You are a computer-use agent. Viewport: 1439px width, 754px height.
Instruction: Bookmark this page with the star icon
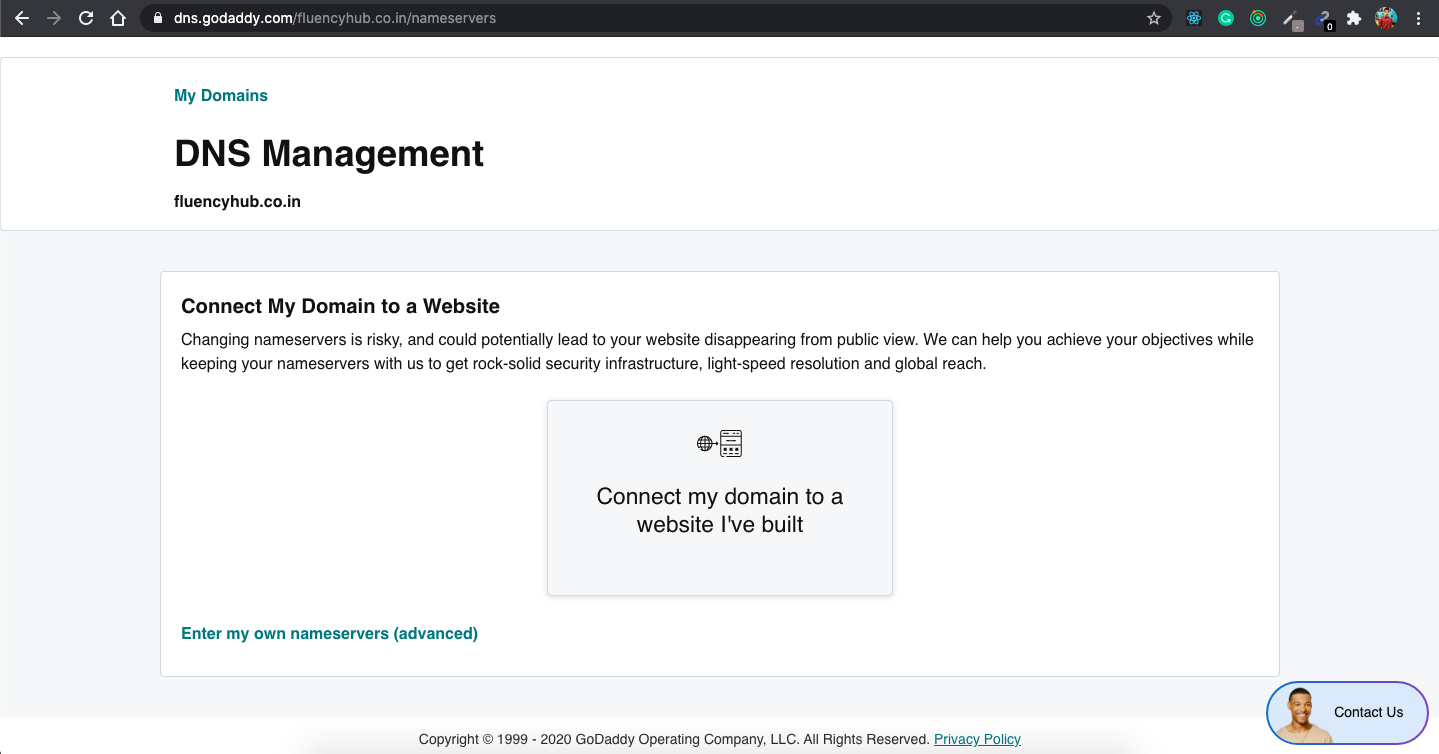click(1154, 18)
